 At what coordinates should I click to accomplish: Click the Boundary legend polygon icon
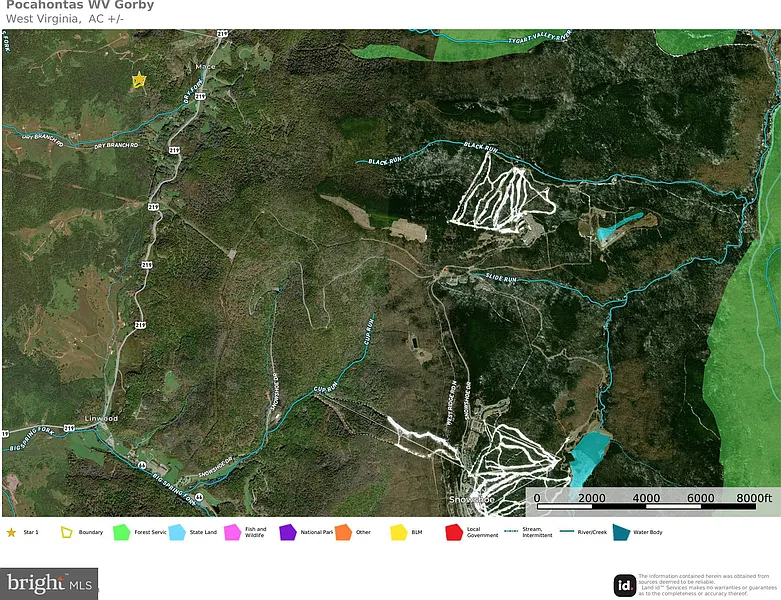pyautogui.click(x=68, y=532)
